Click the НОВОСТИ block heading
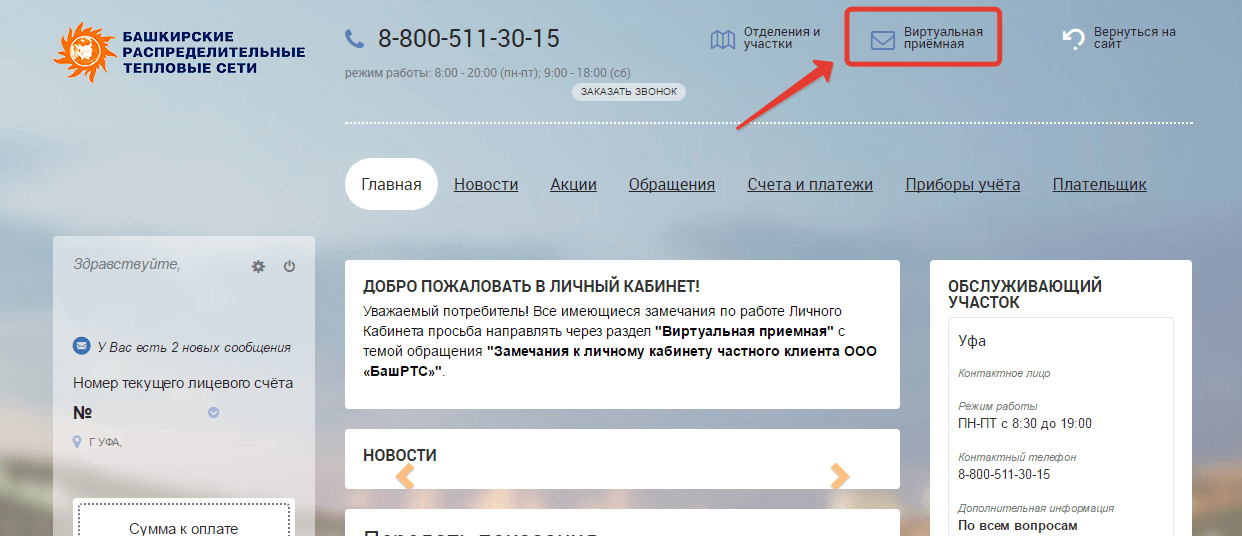 (x=400, y=455)
